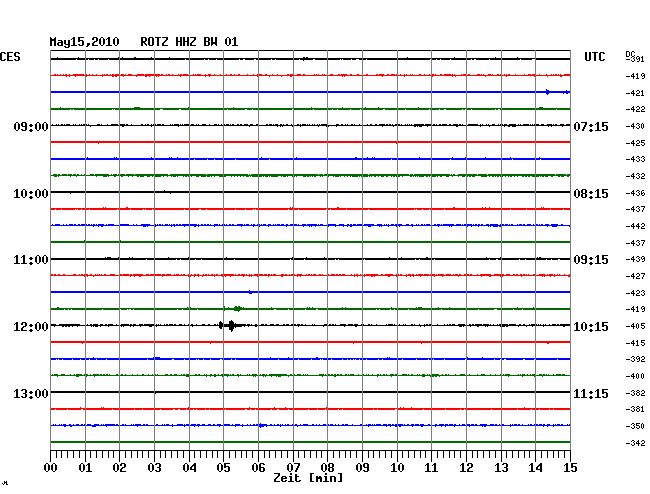Select the "11:00" local time label
Viewport: 650px width, 494px height.
coord(31,260)
